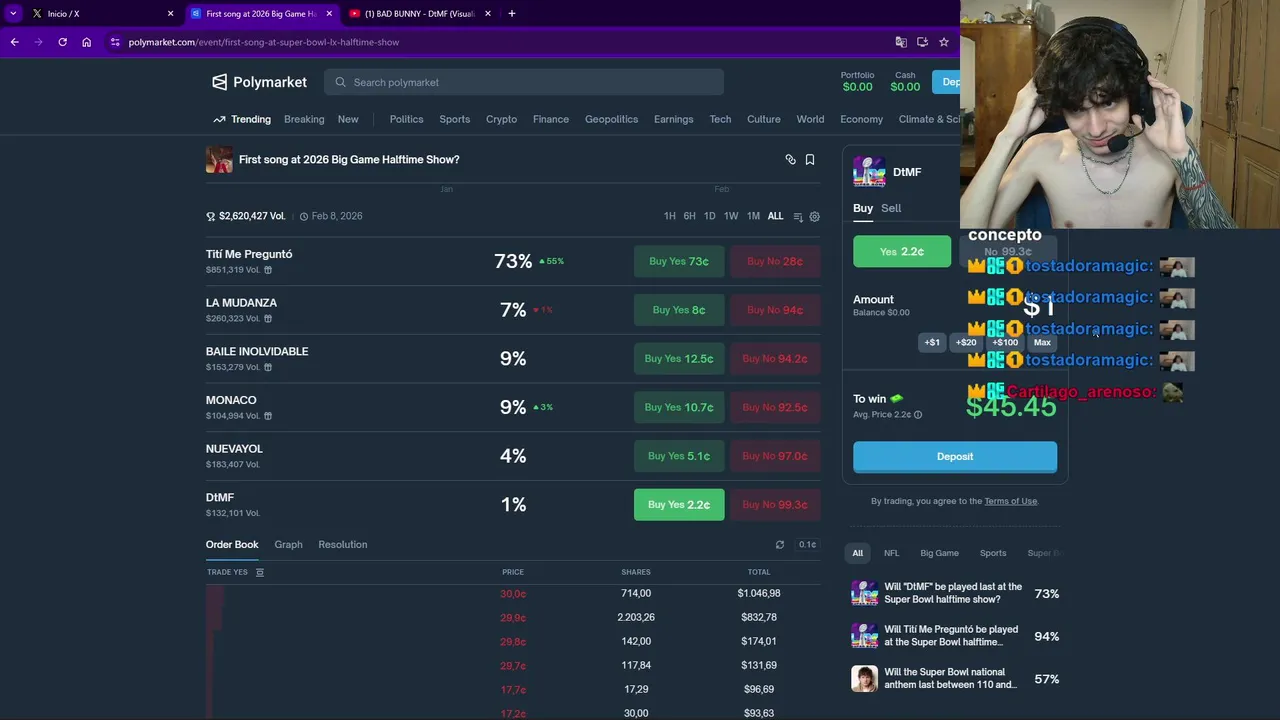1280x720 pixels.
Task: Open the Graph tab
Action: pyautogui.click(x=288, y=545)
